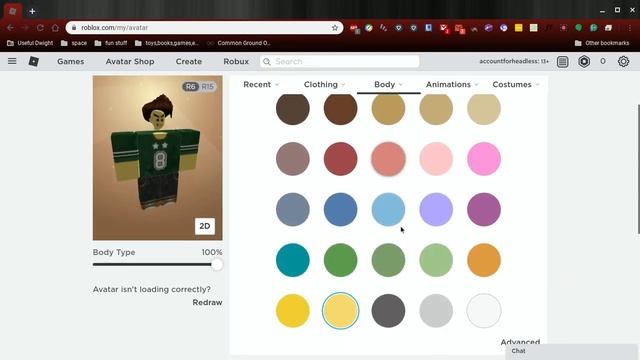Open the notifications feed icon
The image size is (640, 360).
(562, 62)
